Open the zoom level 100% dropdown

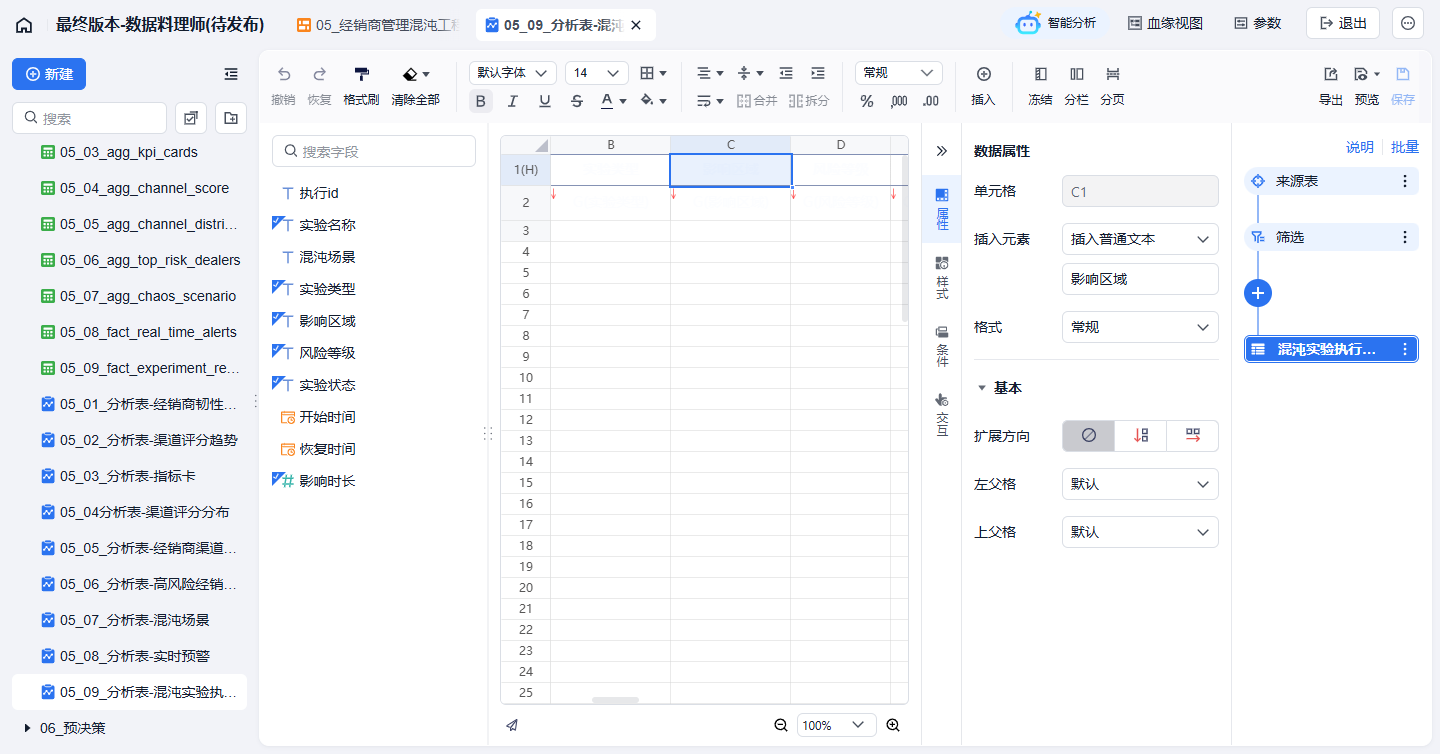pyautogui.click(x=837, y=726)
